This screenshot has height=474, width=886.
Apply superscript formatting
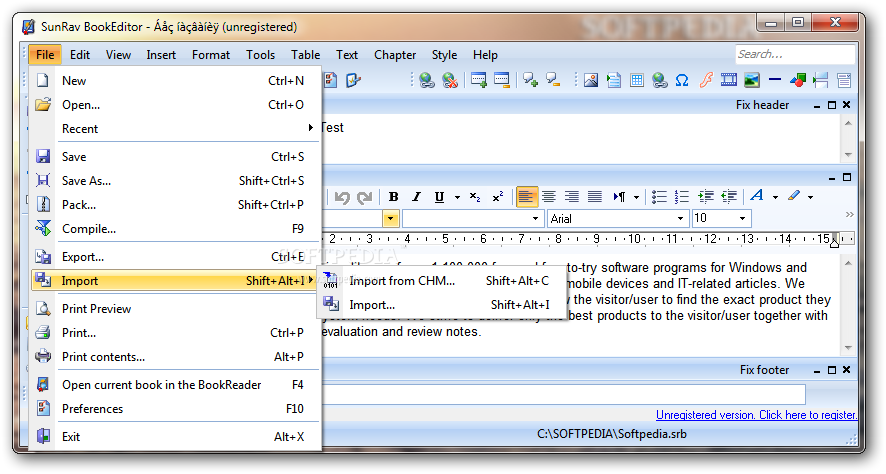[x=498, y=197]
